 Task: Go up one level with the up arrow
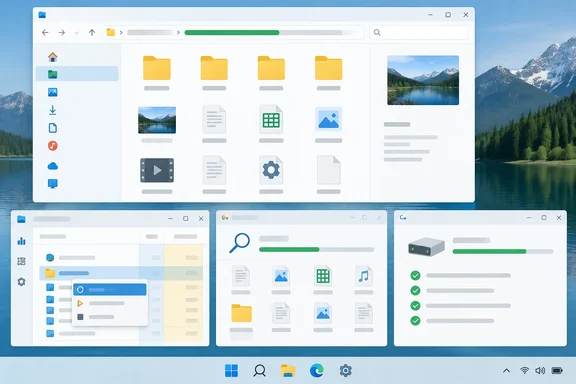coord(92,33)
